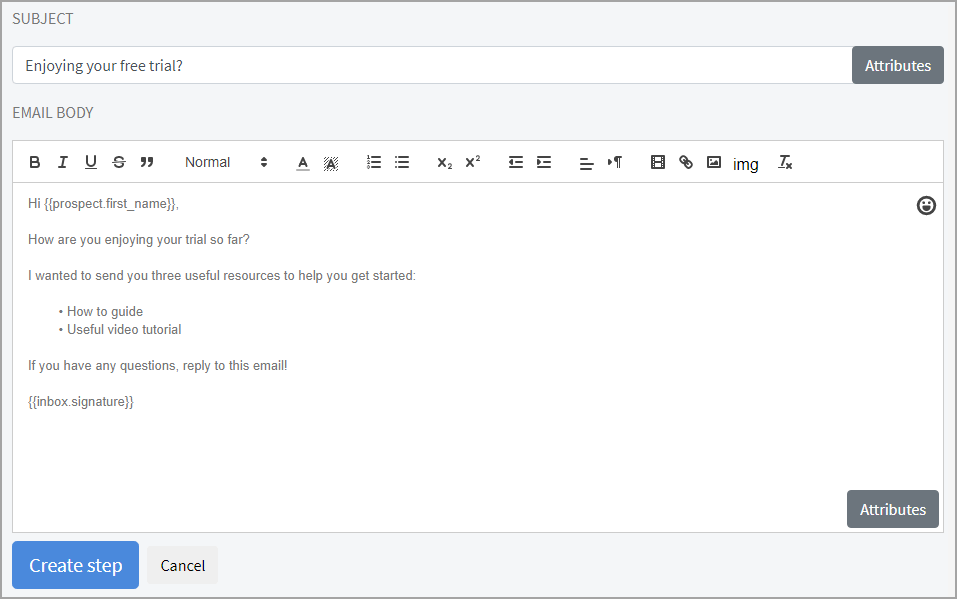The image size is (957, 599).
Task: Insert a numbered list
Action: pos(374,162)
